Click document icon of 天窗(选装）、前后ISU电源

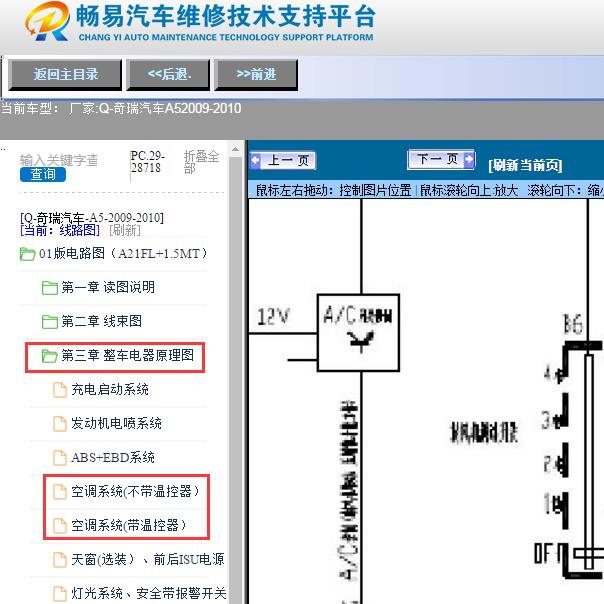click(59, 559)
